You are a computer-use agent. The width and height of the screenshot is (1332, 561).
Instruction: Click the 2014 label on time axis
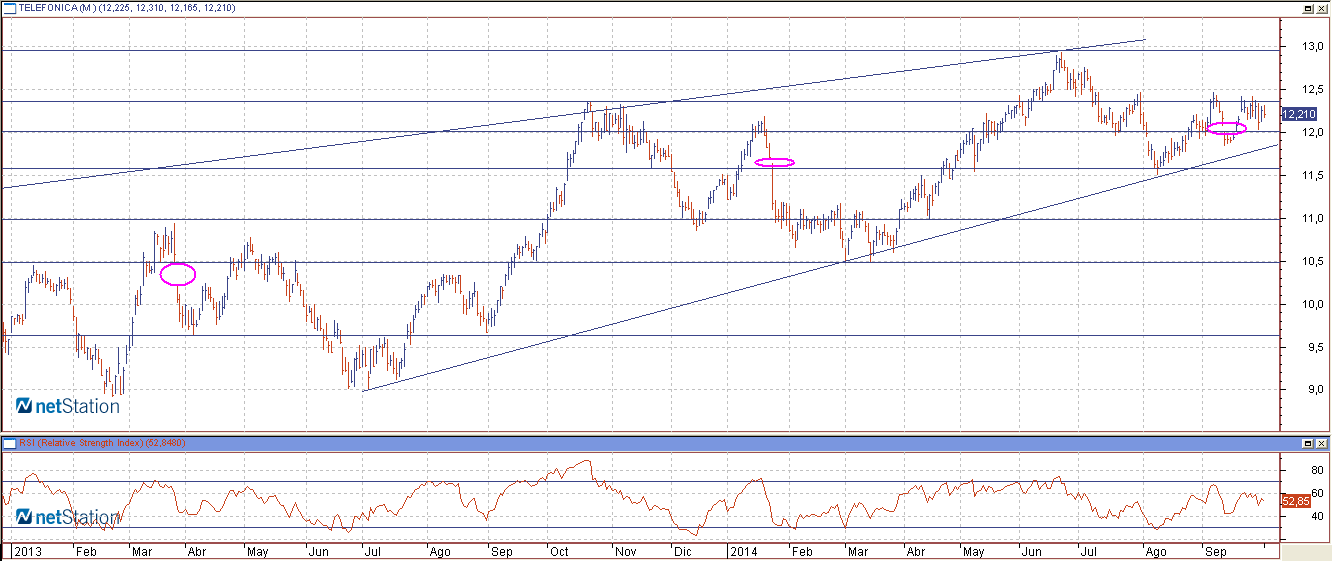pyautogui.click(x=743, y=551)
